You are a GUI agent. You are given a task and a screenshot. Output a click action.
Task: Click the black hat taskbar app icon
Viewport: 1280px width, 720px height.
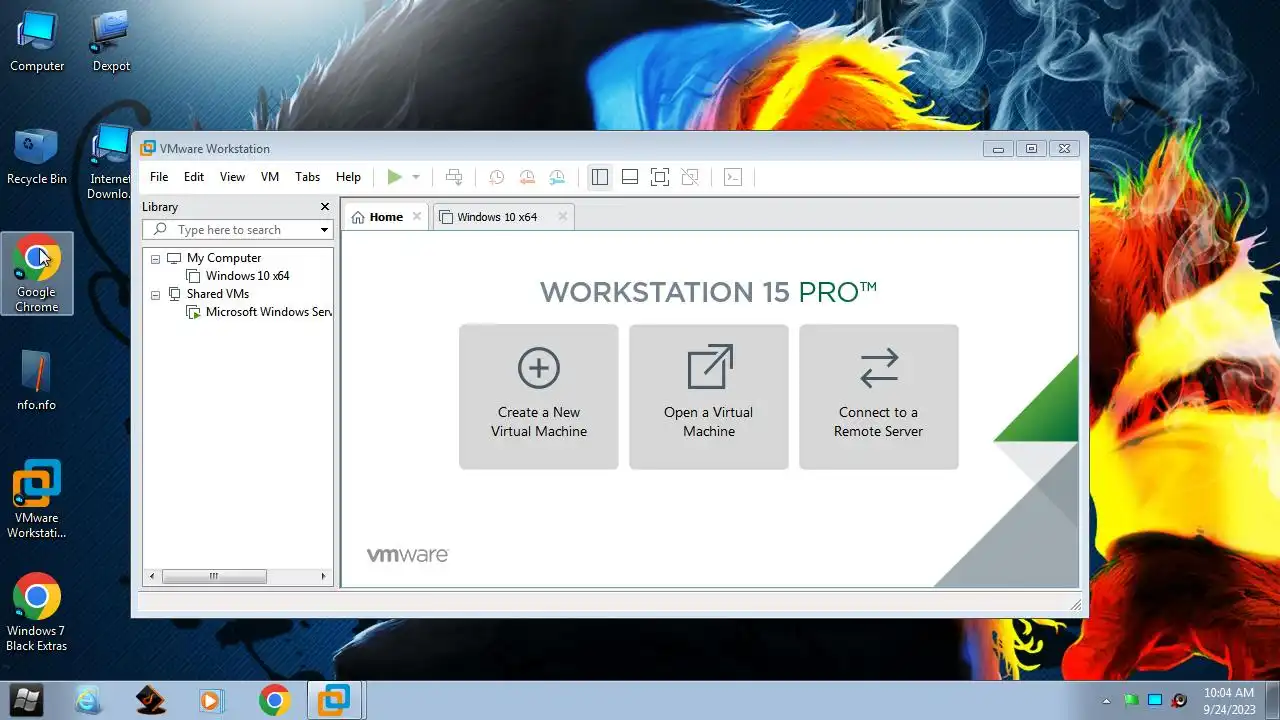pyautogui.click(x=150, y=701)
